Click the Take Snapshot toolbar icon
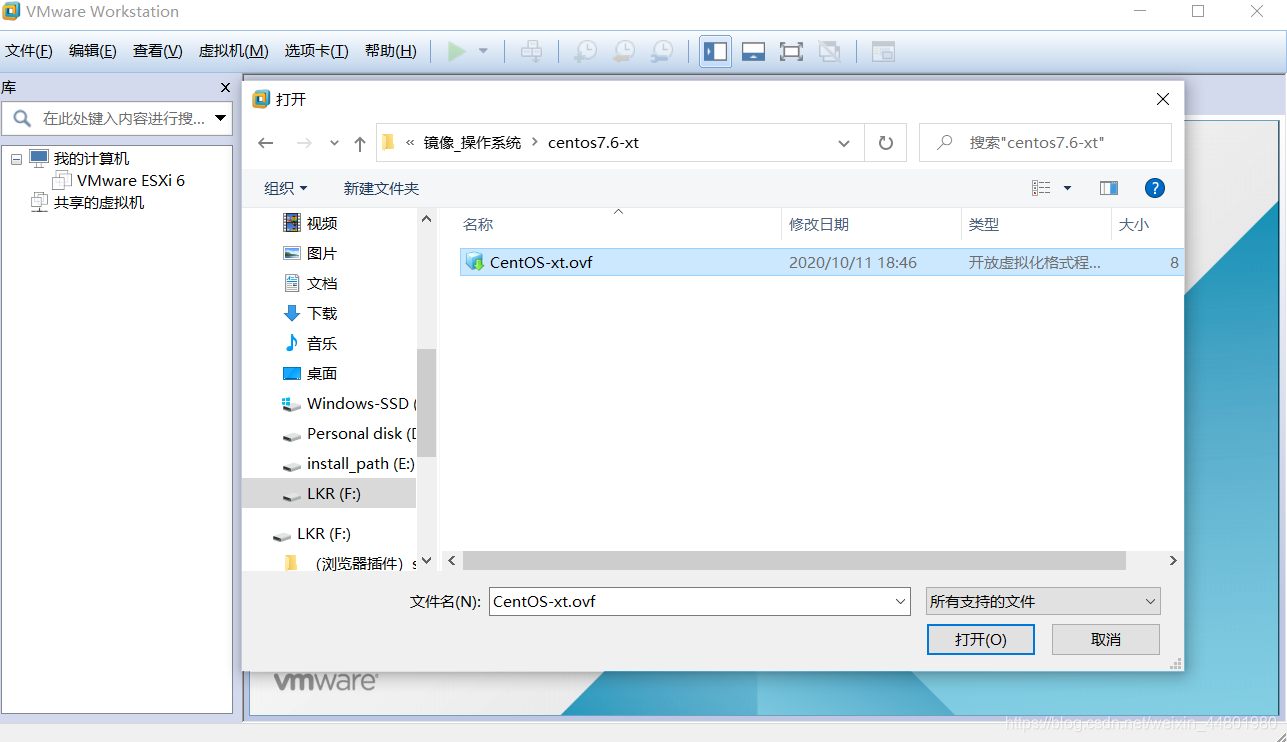 (x=585, y=51)
